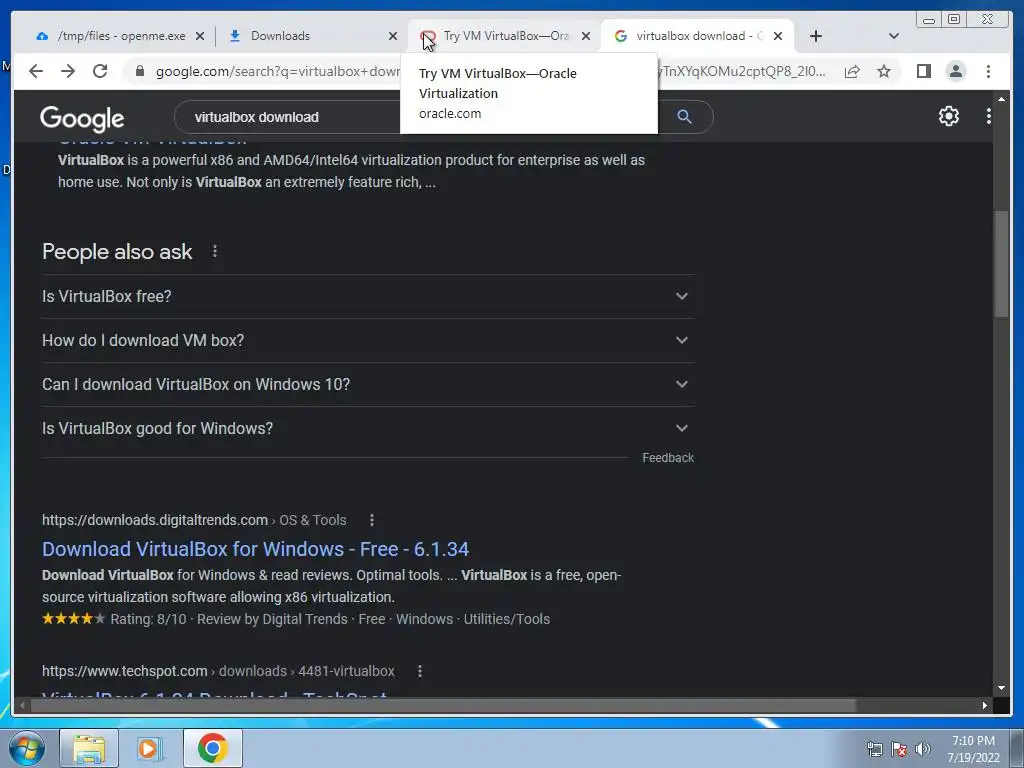Open the volume control tray icon
This screenshot has width=1024, height=768.
click(923, 749)
